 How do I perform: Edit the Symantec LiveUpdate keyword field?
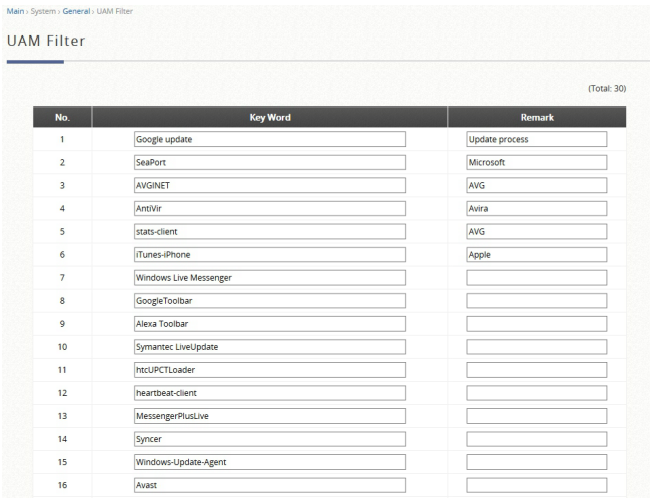[270, 347]
